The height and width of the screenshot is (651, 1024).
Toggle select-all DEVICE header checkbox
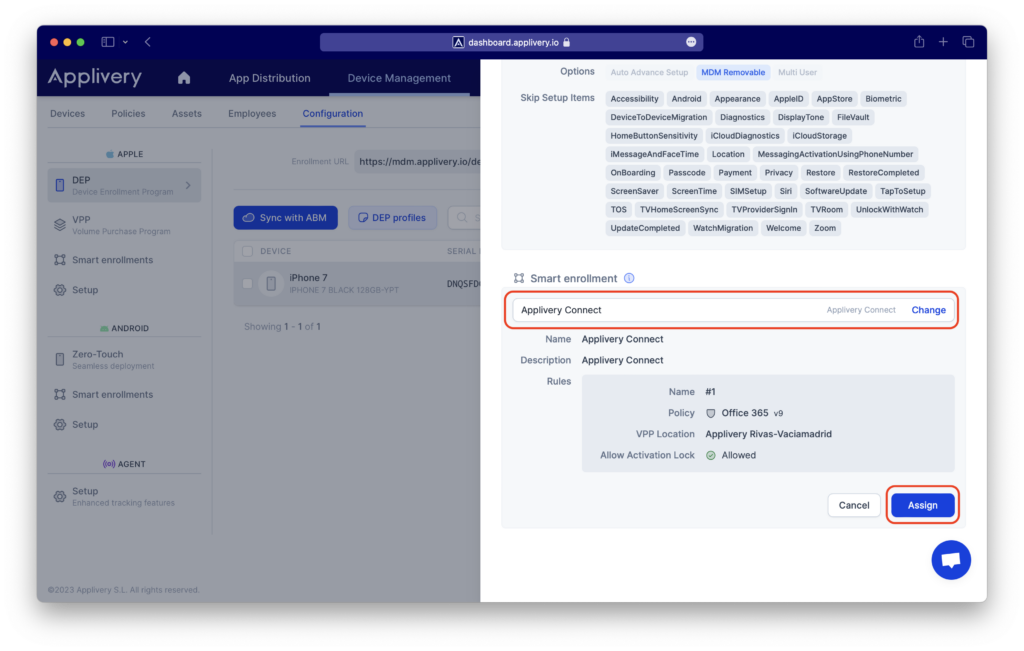click(x=248, y=251)
